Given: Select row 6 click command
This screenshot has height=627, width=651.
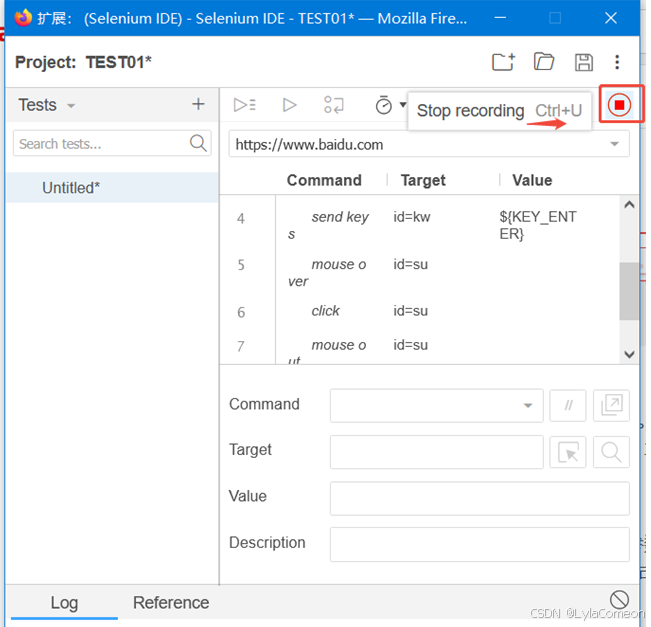Looking at the screenshot, I should (419, 311).
